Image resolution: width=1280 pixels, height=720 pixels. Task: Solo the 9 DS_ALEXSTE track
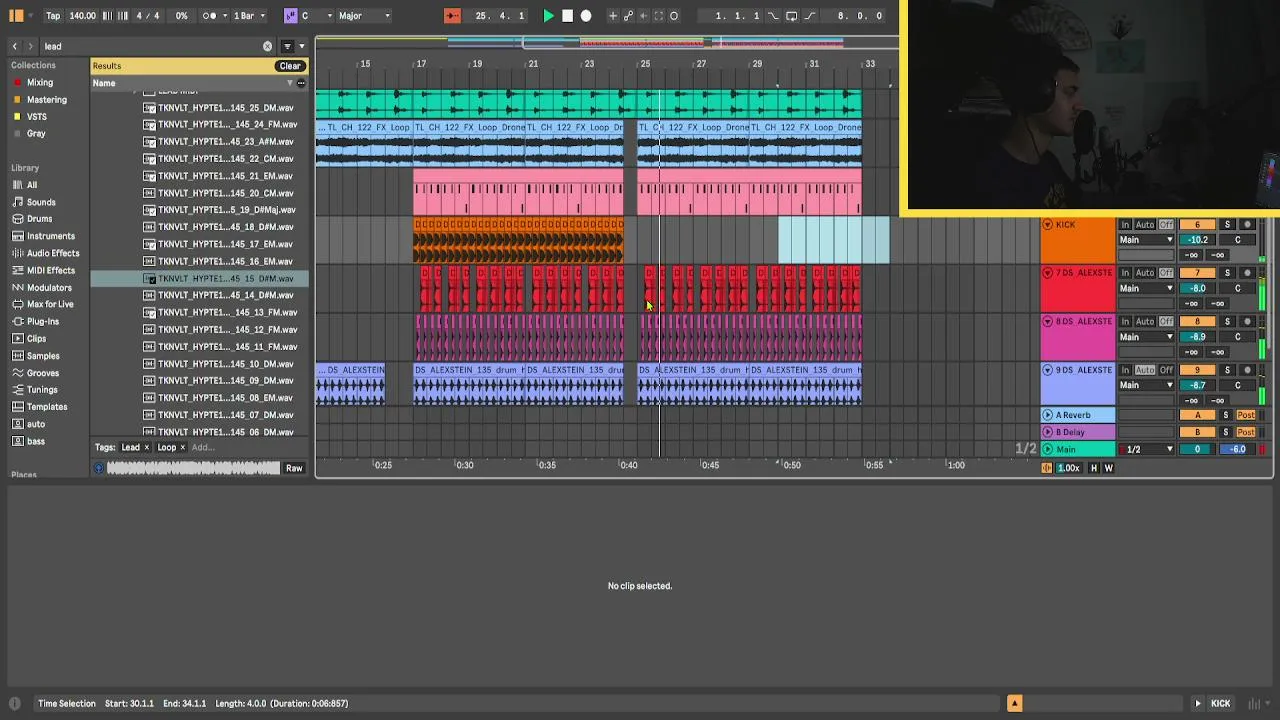1227,370
